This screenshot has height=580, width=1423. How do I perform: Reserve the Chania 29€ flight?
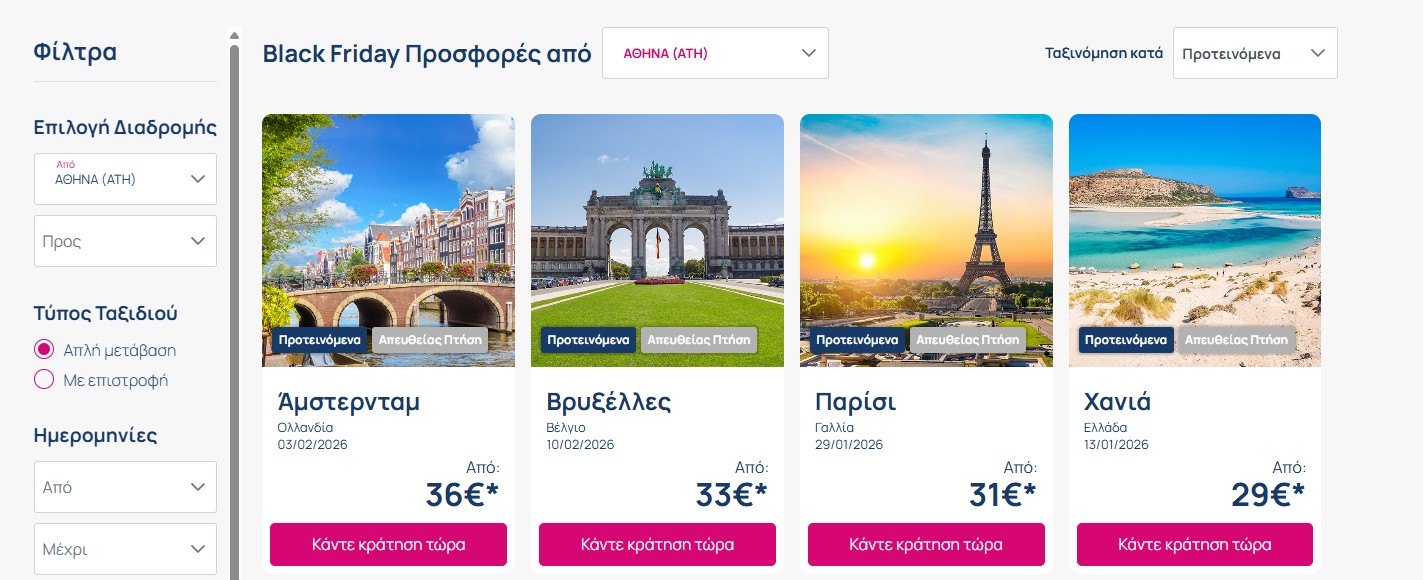[x=1194, y=545]
